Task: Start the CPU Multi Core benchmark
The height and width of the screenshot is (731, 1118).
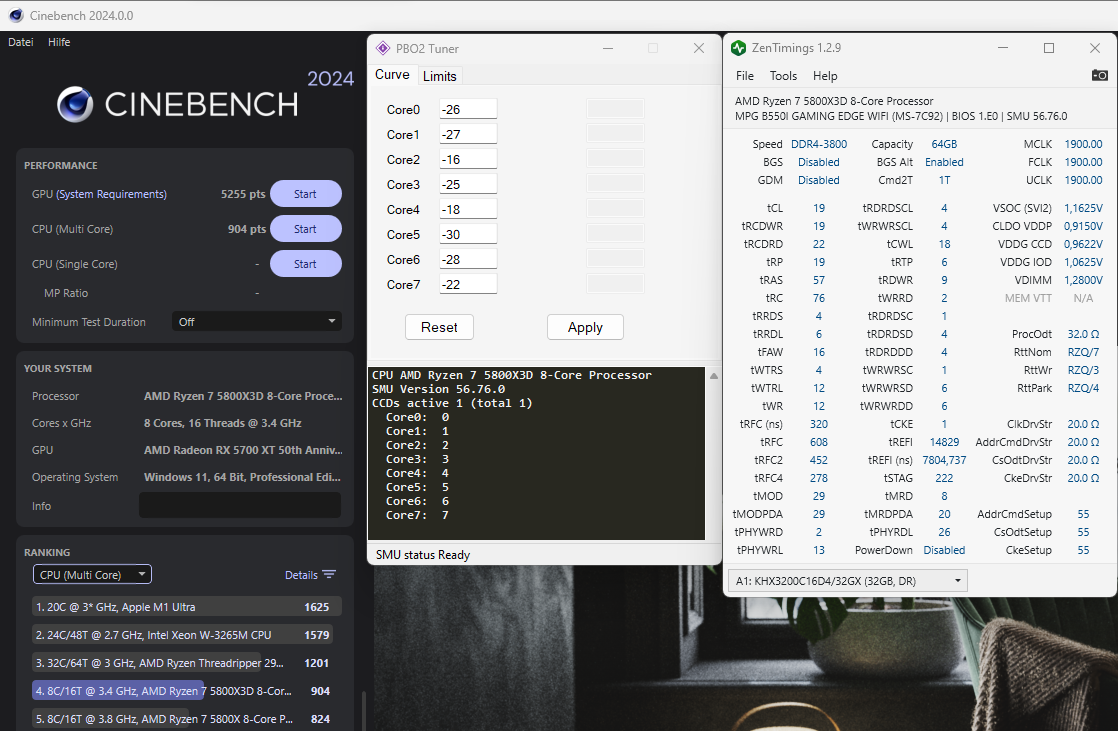Action: point(305,229)
